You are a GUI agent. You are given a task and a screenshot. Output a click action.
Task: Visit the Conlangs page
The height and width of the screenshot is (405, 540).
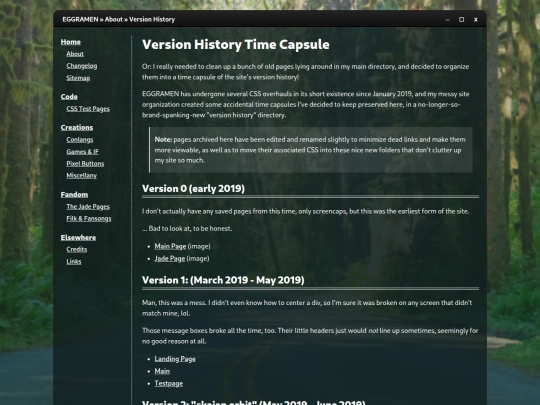pyautogui.click(x=80, y=139)
